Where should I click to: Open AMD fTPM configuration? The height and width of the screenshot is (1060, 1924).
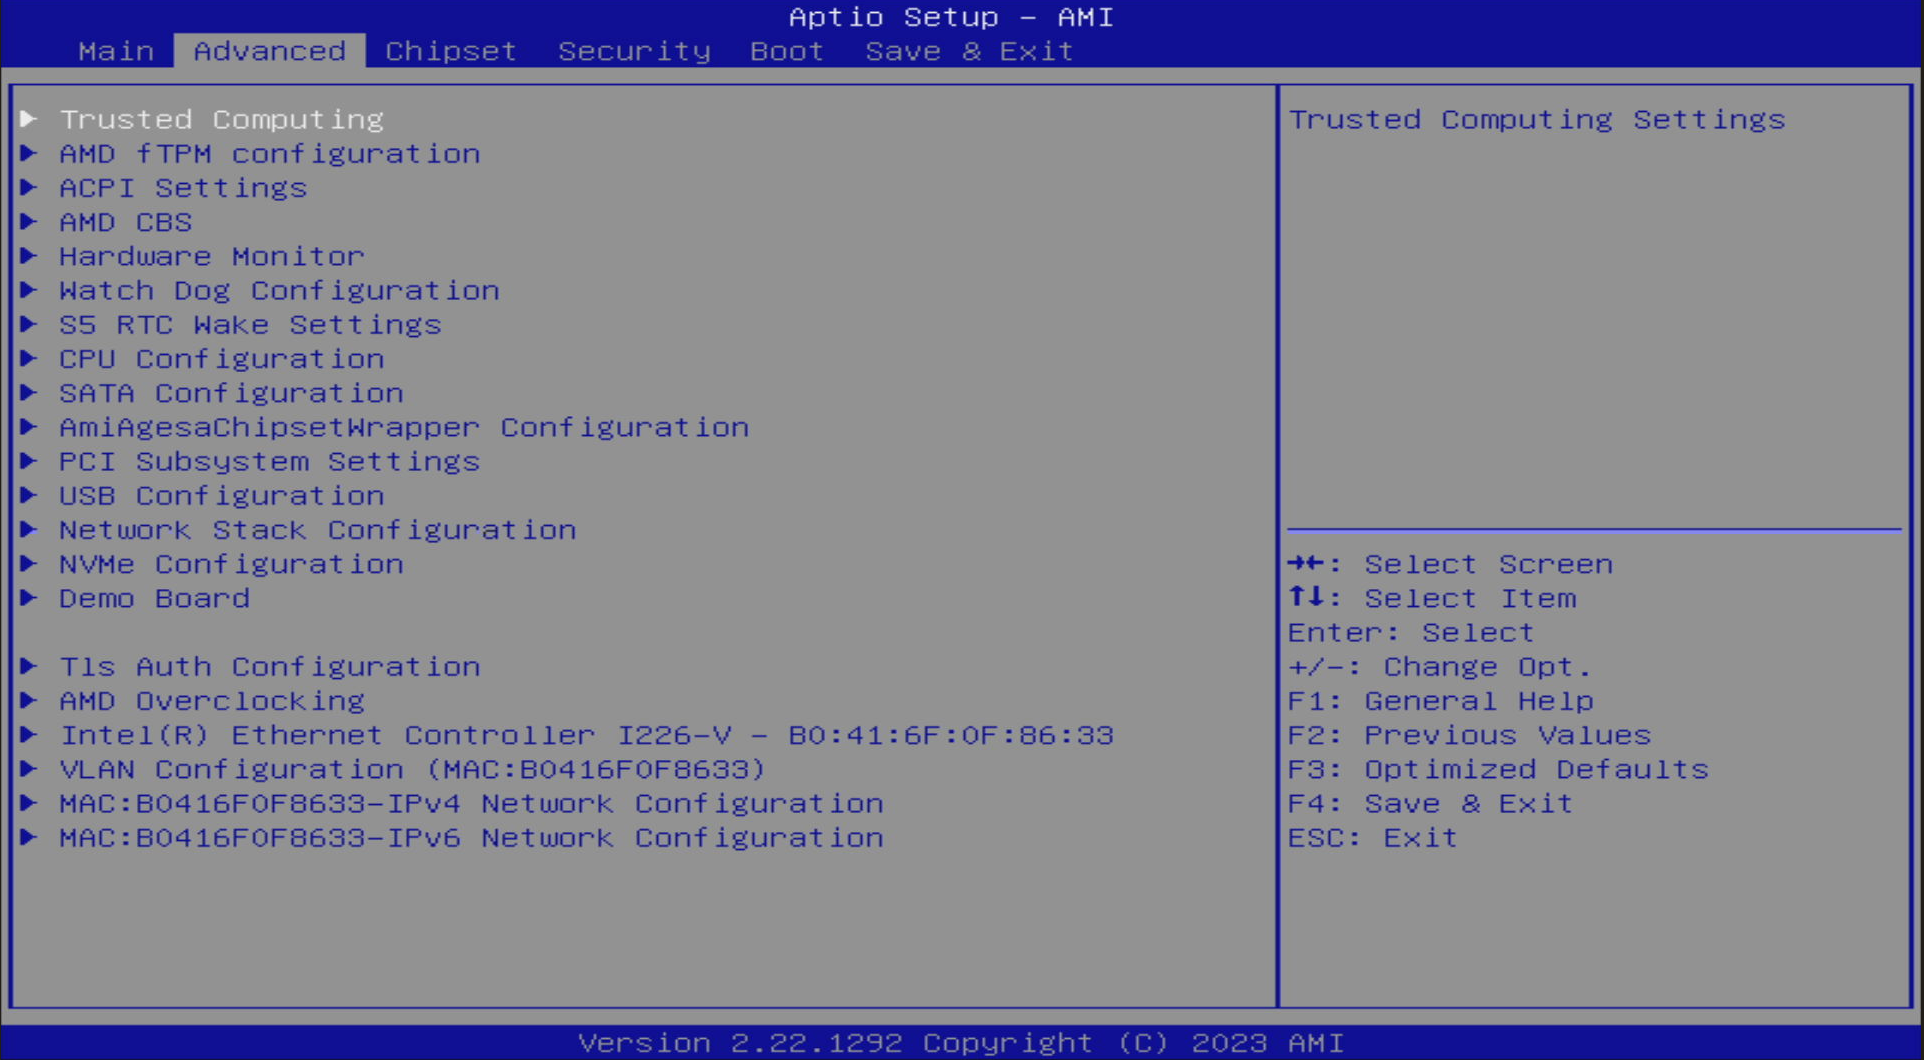click(x=270, y=154)
